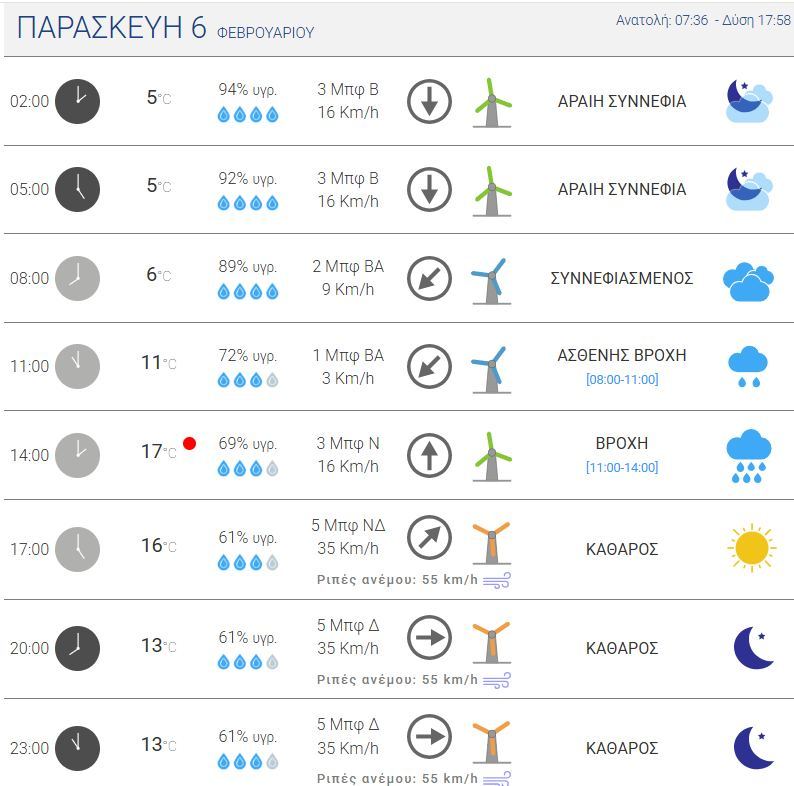
Task: Click the 02:00 clock icon
Action: click(77, 101)
